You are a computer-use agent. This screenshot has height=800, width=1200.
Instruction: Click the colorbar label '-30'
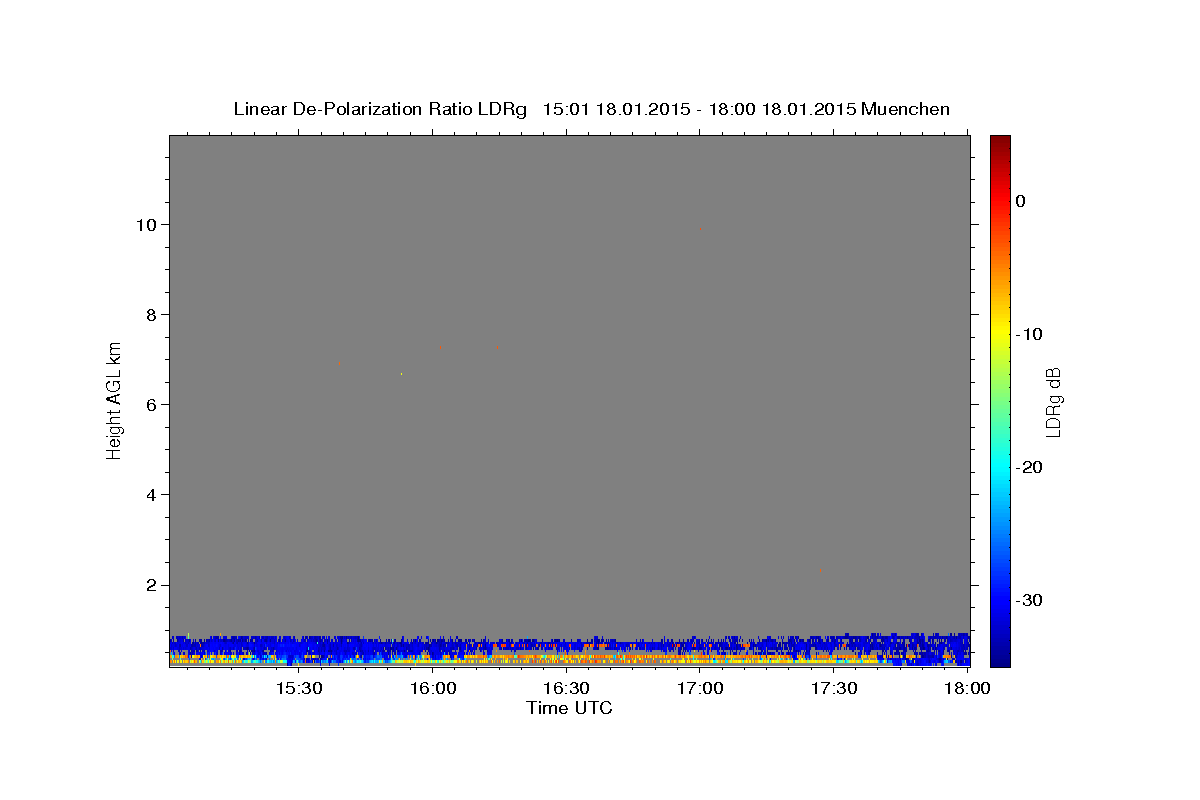point(1029,600)
